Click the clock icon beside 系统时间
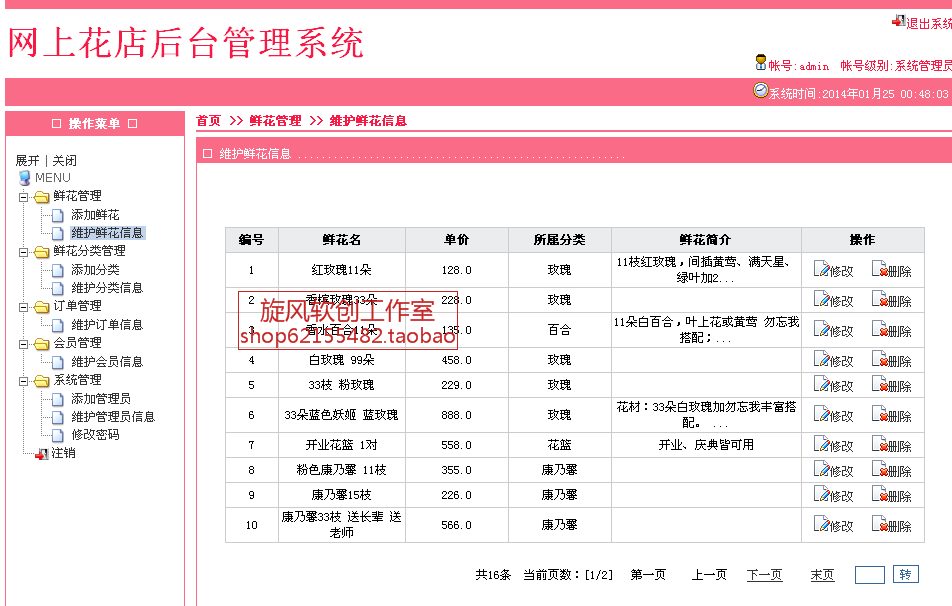 [x=759, y=91]
